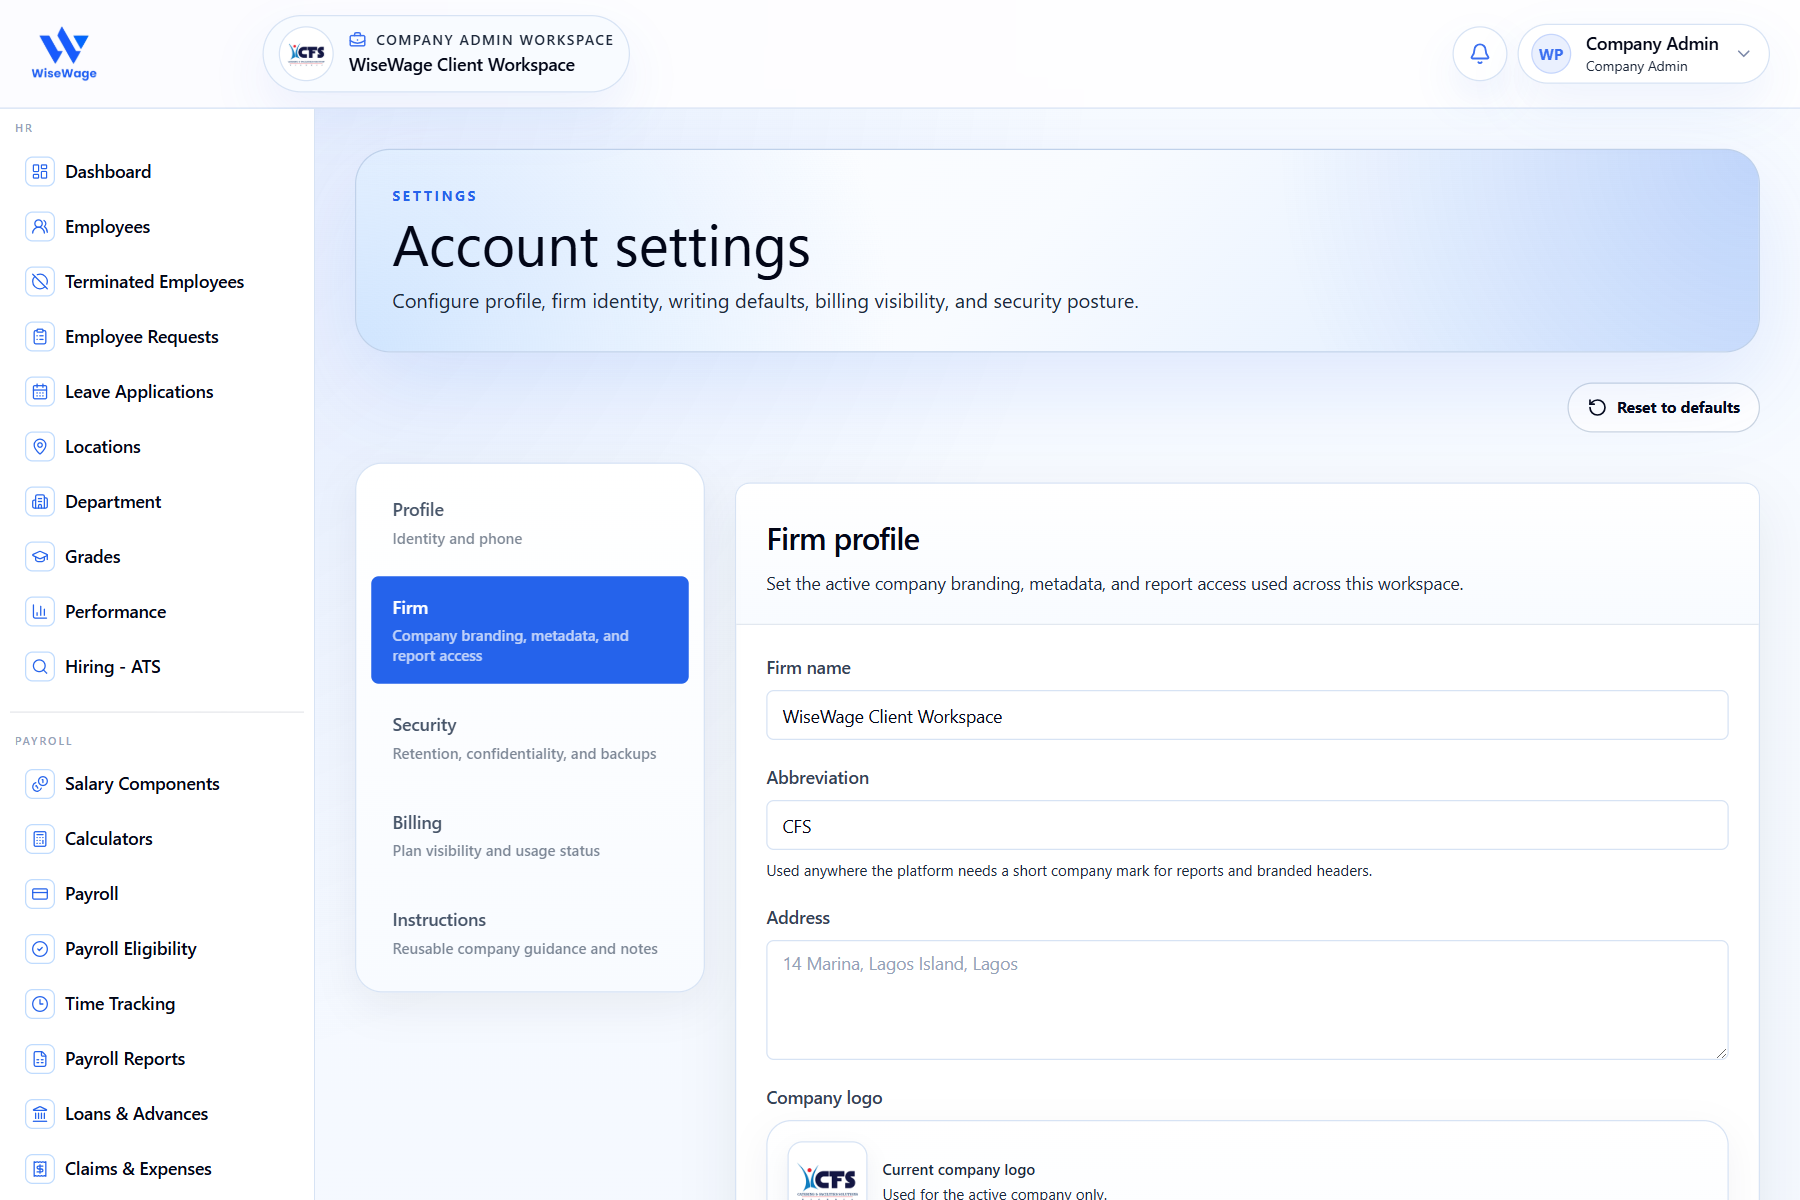
Task: Select the Firm settings tab
Action: [x=530, y=630]
